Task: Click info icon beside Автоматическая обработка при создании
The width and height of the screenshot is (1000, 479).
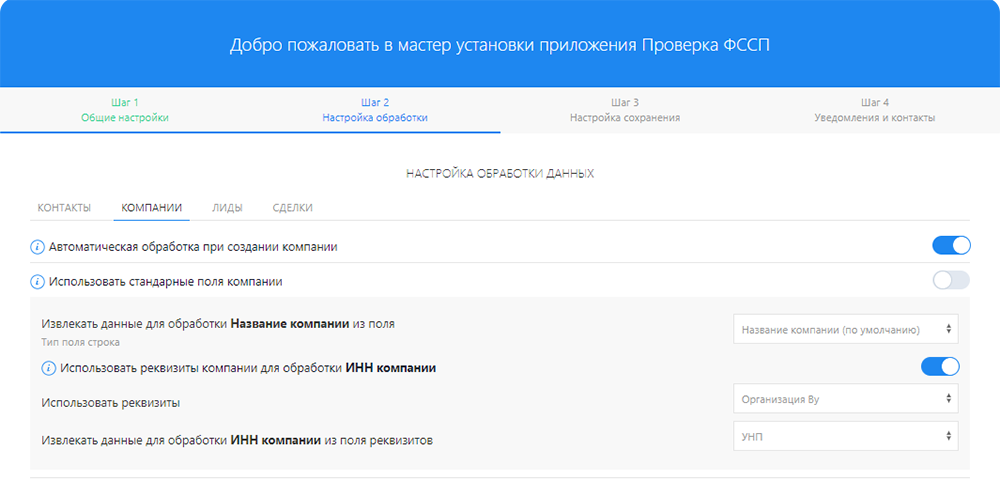Action: click(38, 246)
